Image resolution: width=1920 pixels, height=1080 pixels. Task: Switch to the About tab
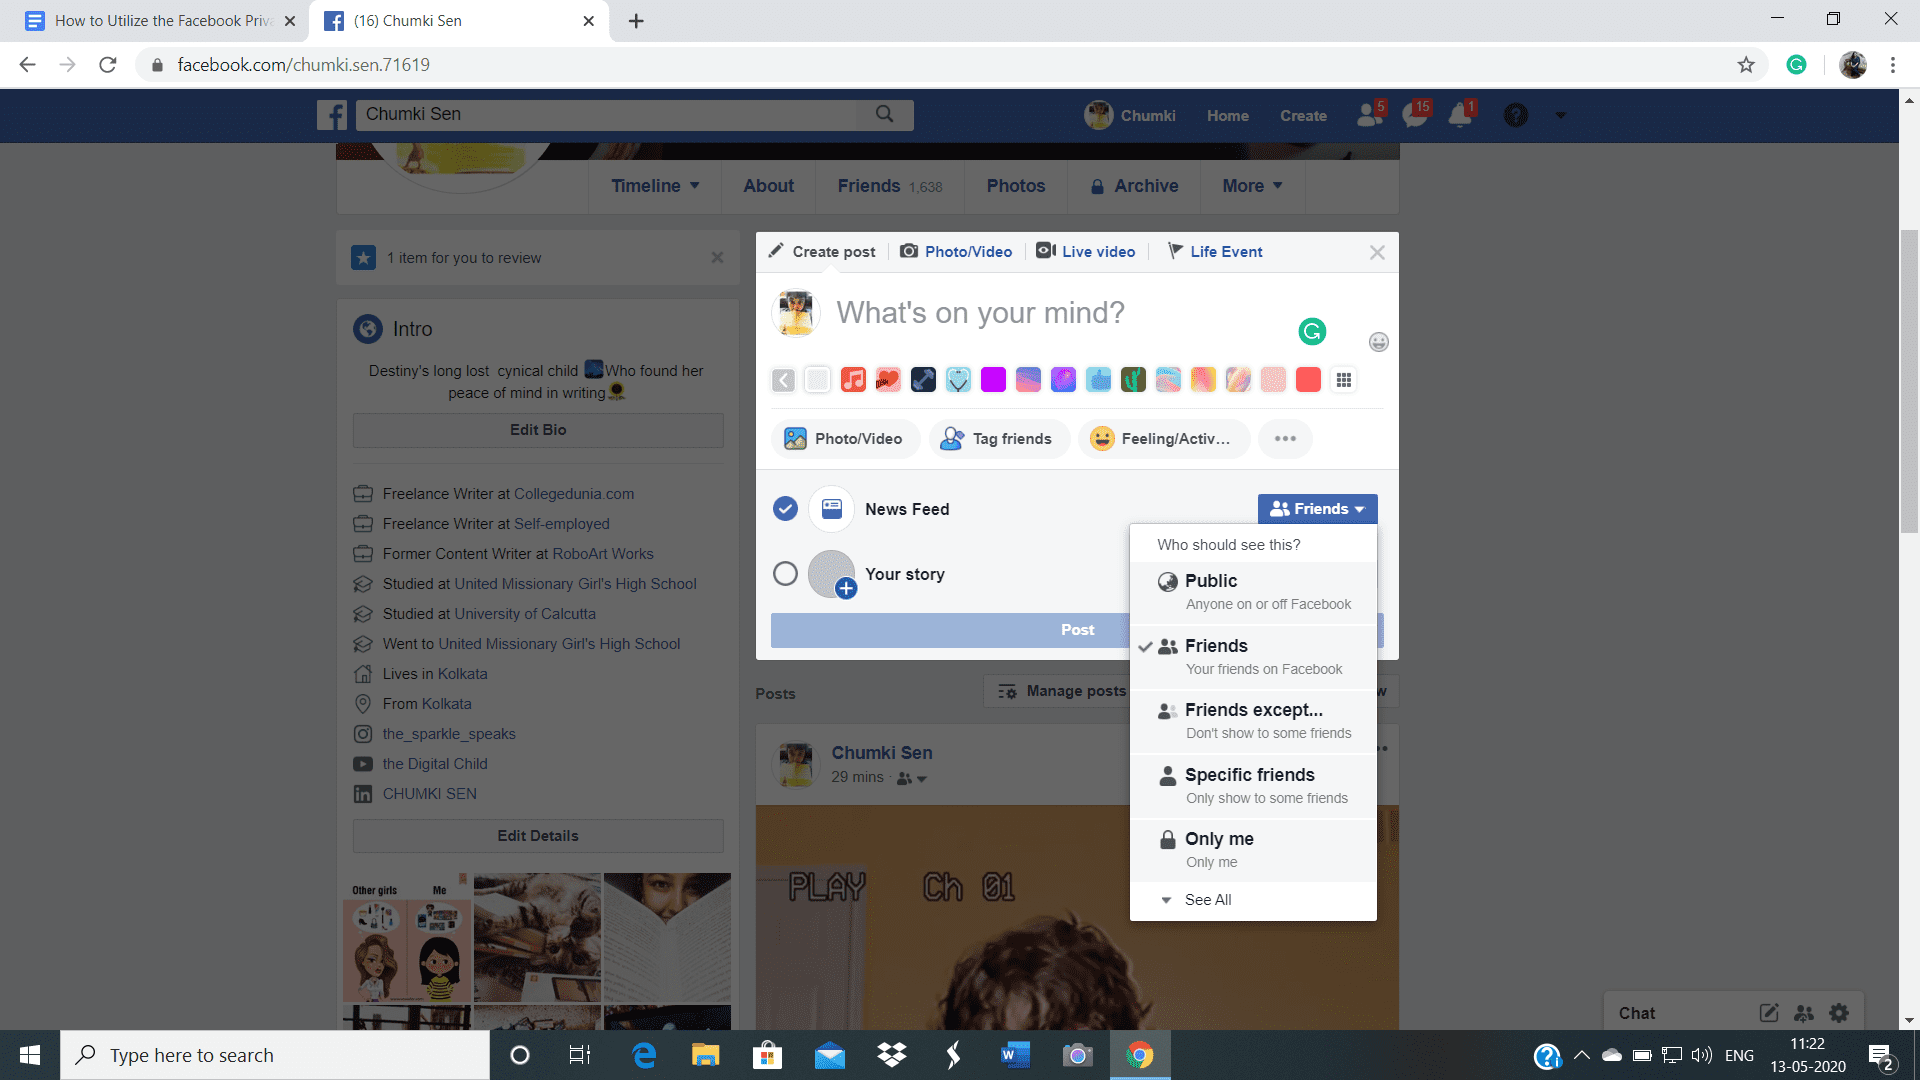[x=768, y=186]
